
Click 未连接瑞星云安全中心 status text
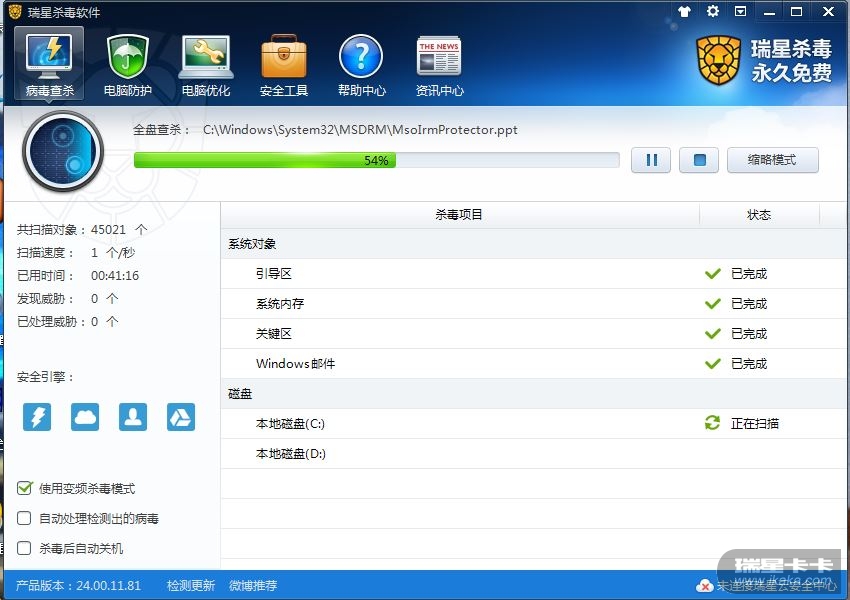[776, 585]
